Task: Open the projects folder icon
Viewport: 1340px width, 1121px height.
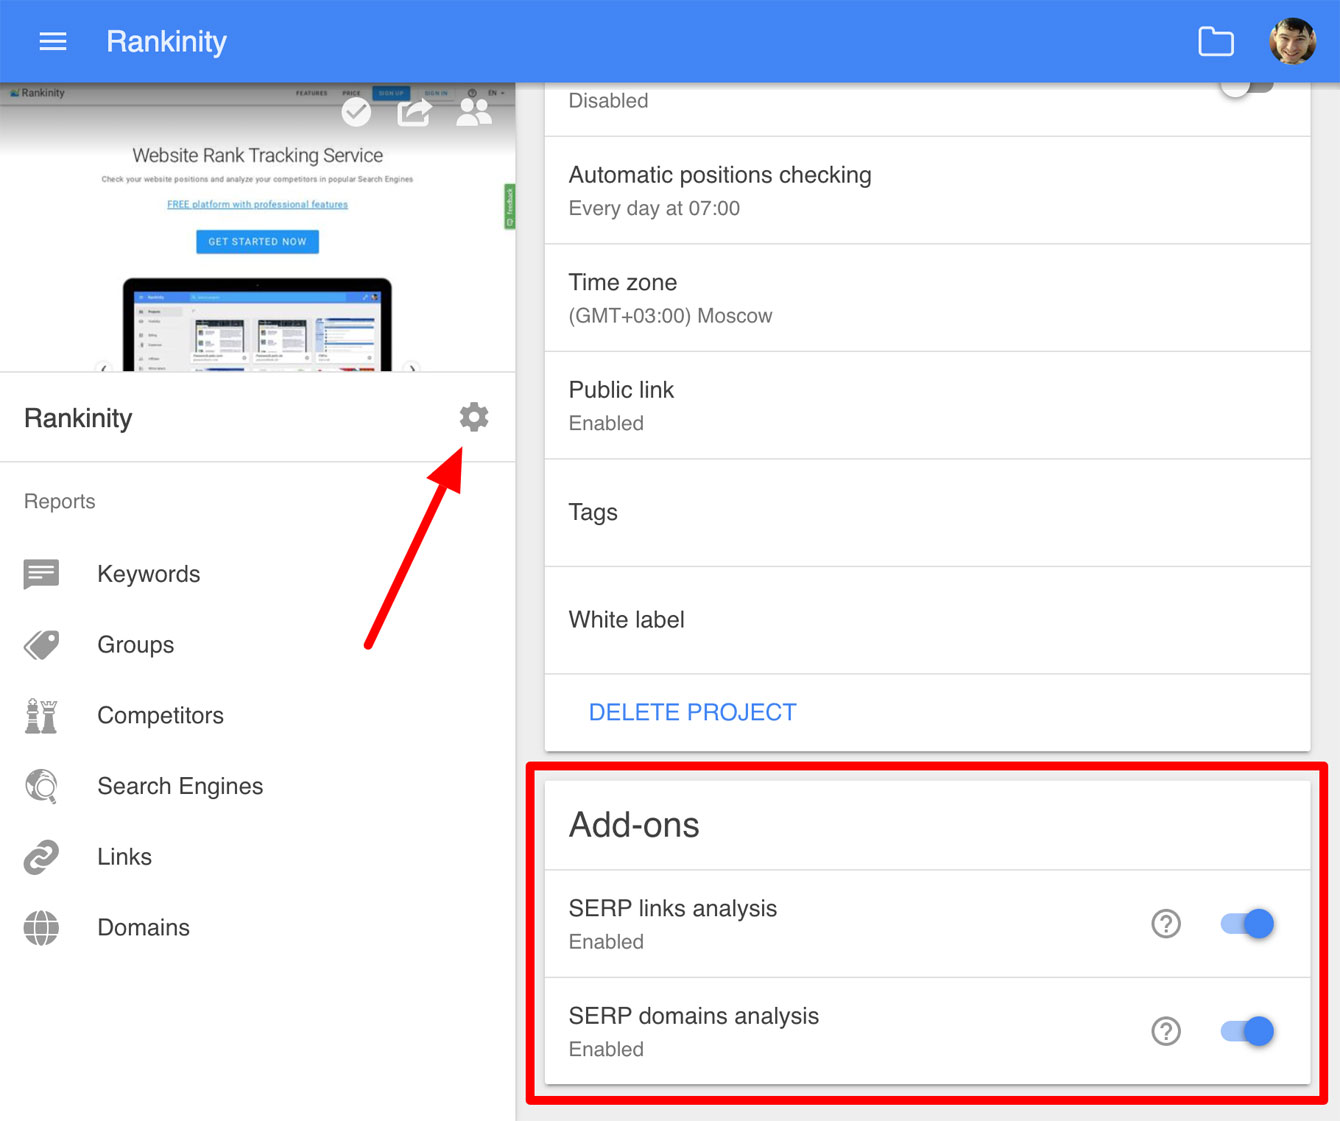Action: point(1216,41)
